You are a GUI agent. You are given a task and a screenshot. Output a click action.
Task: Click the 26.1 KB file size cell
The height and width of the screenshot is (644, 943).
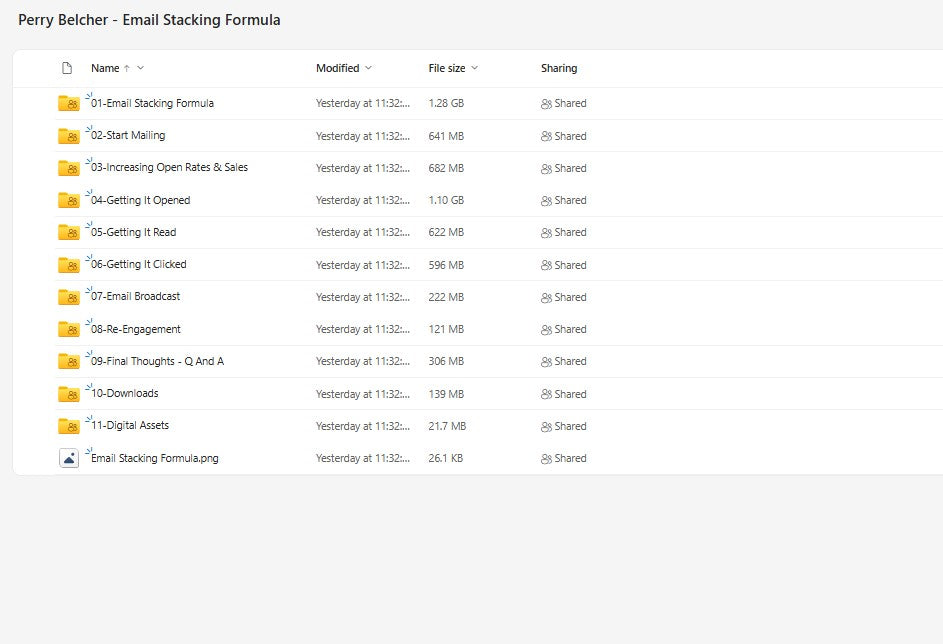point(446,458)
